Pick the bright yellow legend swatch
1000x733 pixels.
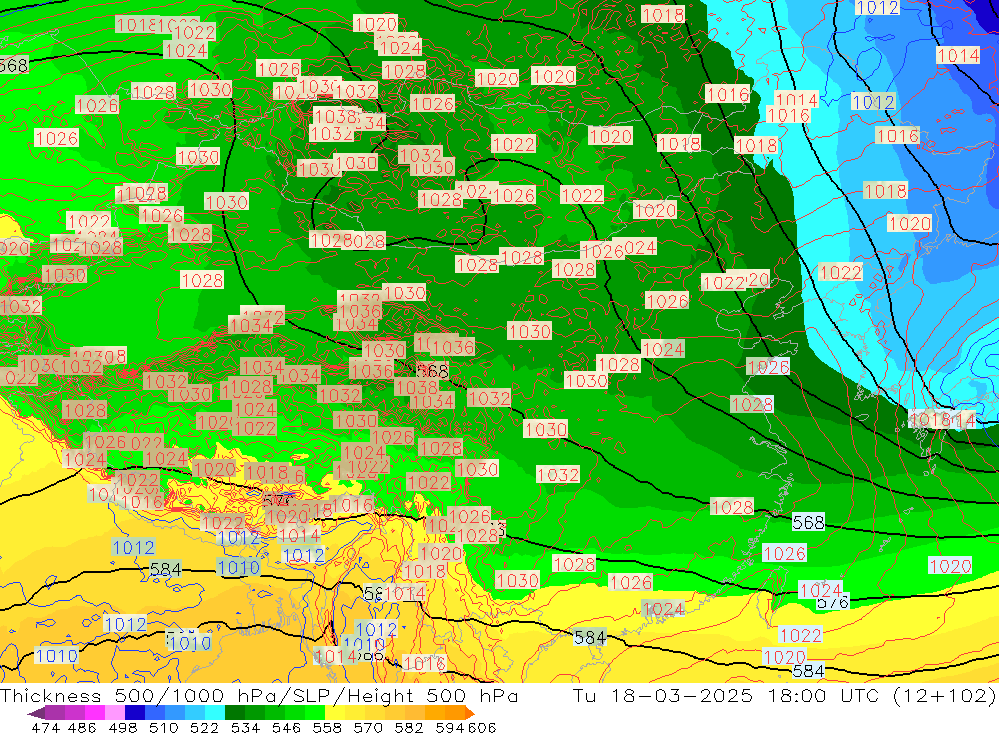click(335, 713)
